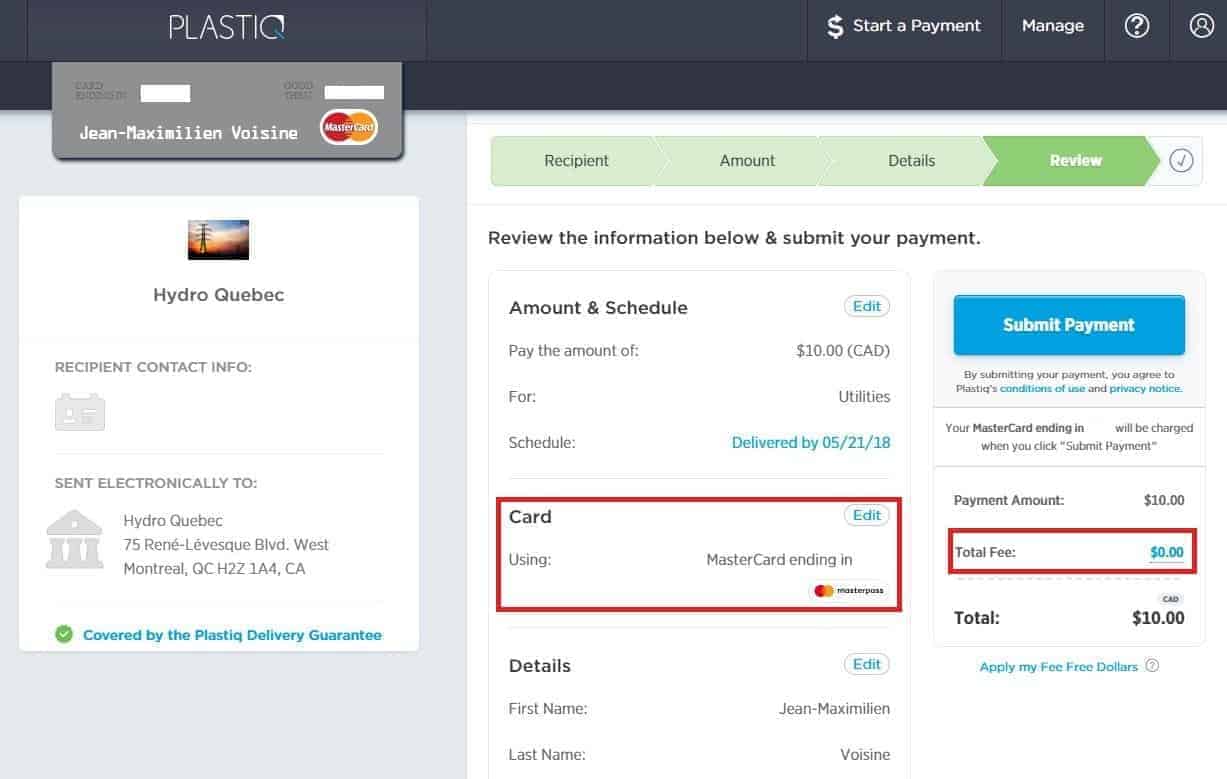The image size is (1227, 779).
Task: Return to the Details step
Action: pos(911,161)
